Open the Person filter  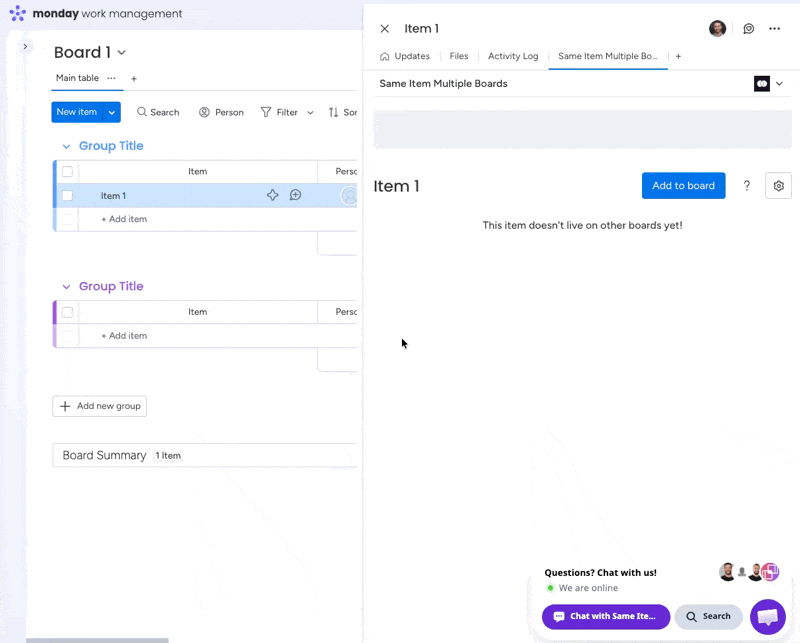point(221,112)
